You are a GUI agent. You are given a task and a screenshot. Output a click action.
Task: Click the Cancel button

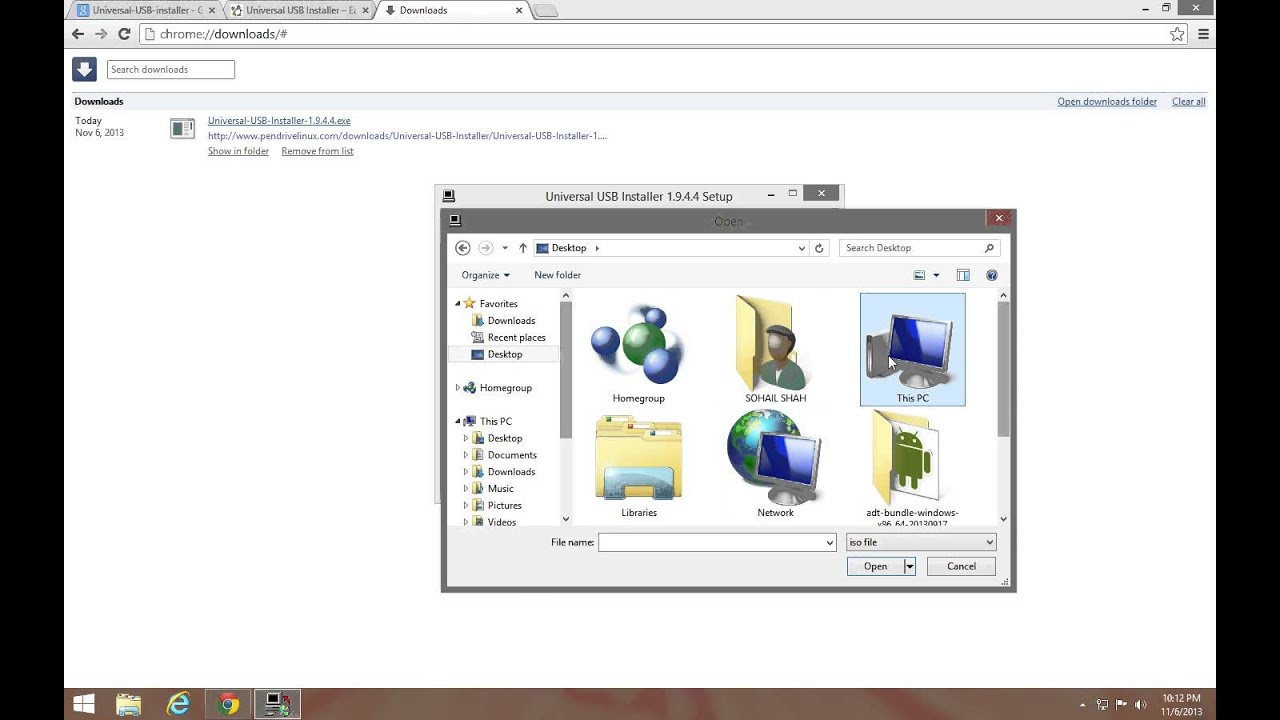(961, 566)
